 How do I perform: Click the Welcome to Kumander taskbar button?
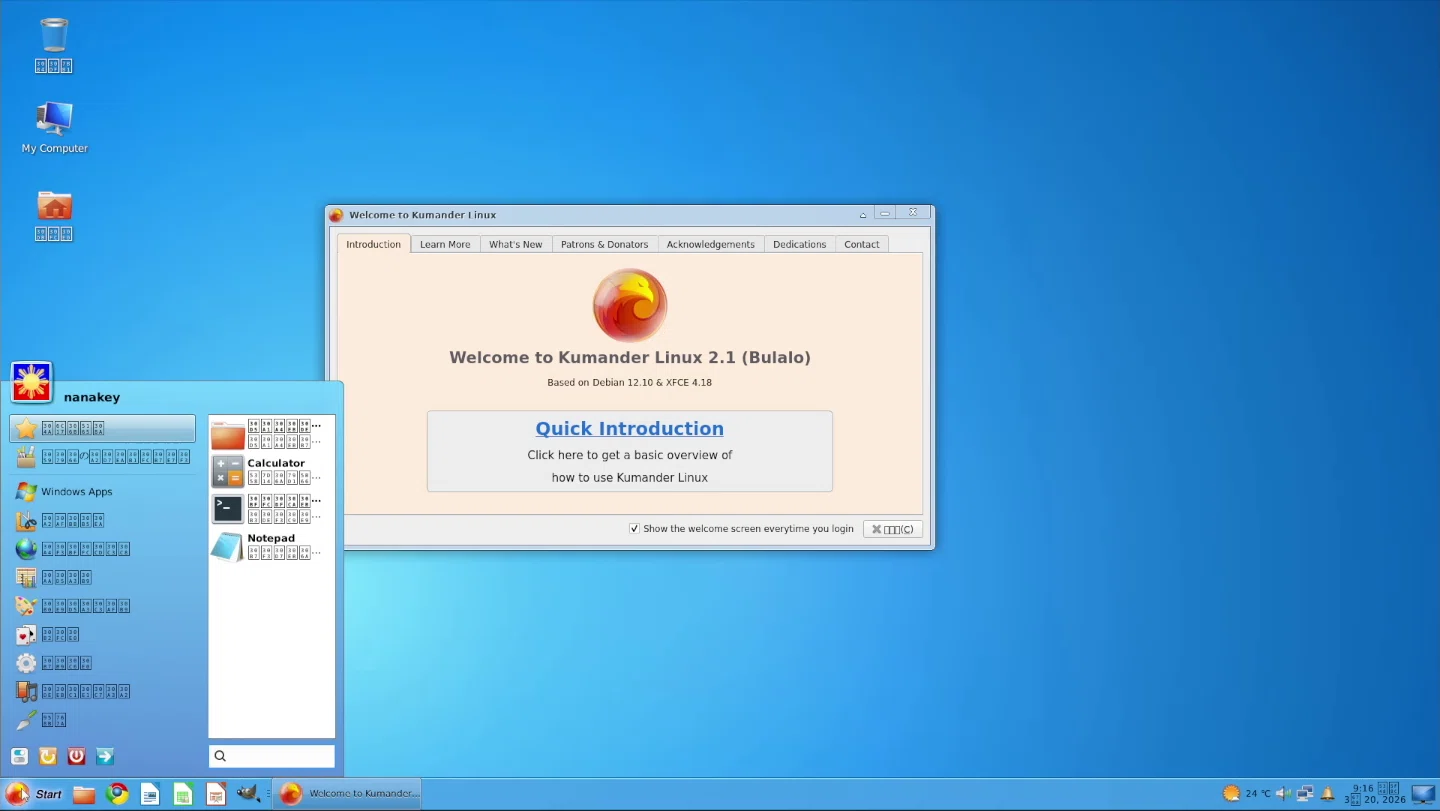(x=349, y=794)
